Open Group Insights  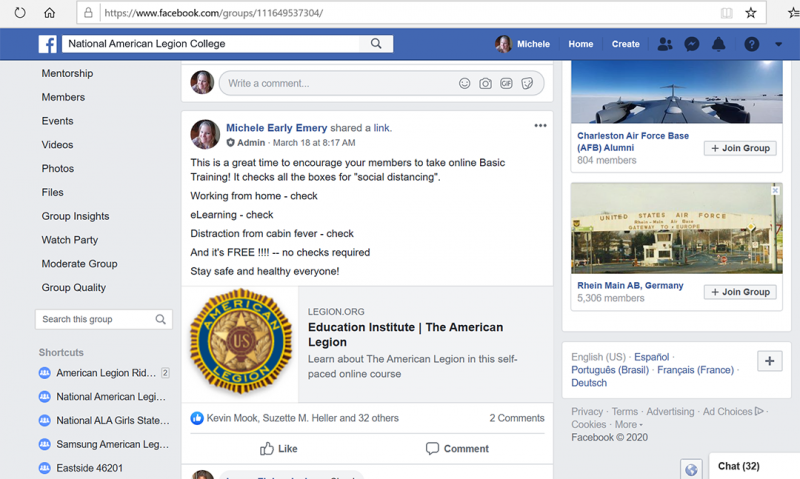pyautogui.click(x=76, y=216)
